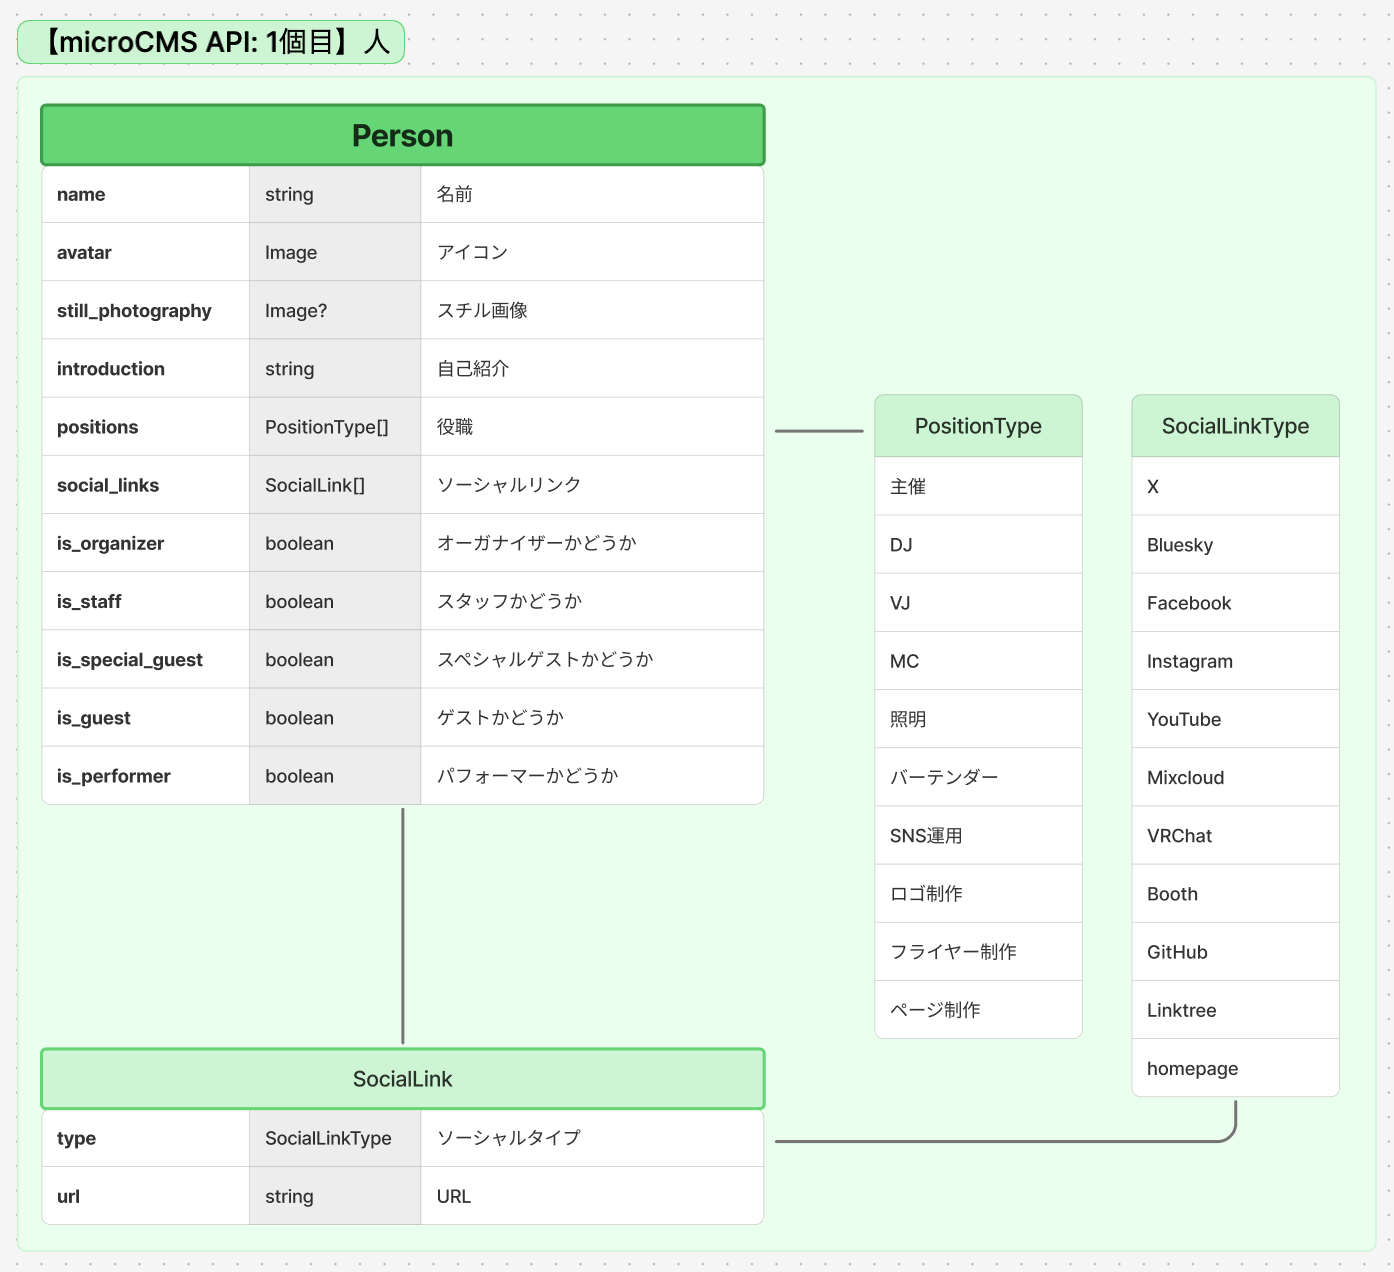The image size is (1394, 1272).
Task: Select the name field row in Person
Action: click(400, 194)
